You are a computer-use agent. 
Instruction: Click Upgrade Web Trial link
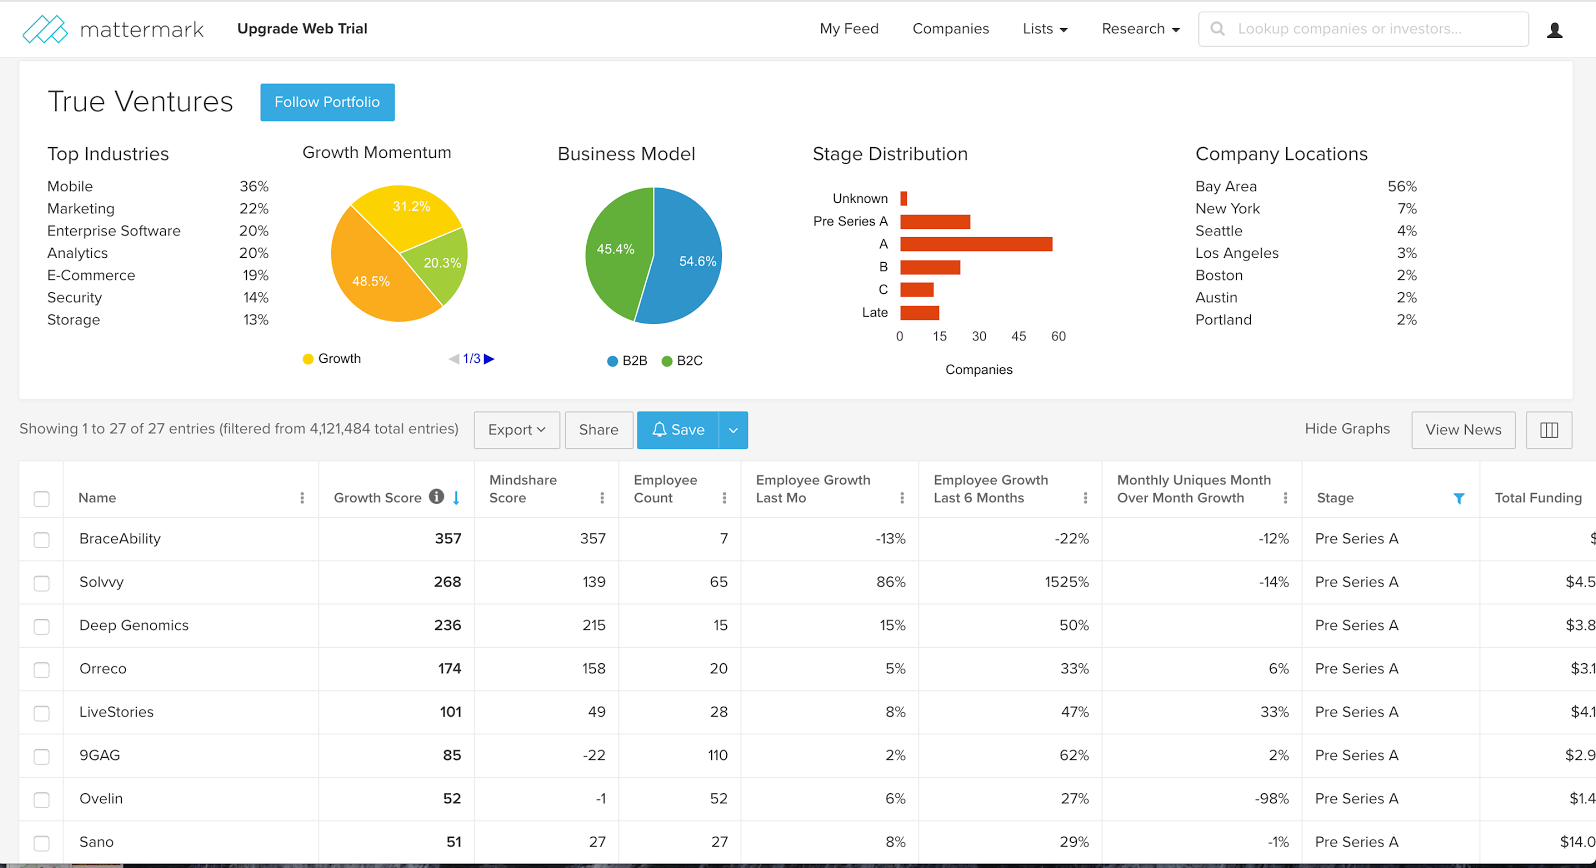pos(302,29)
